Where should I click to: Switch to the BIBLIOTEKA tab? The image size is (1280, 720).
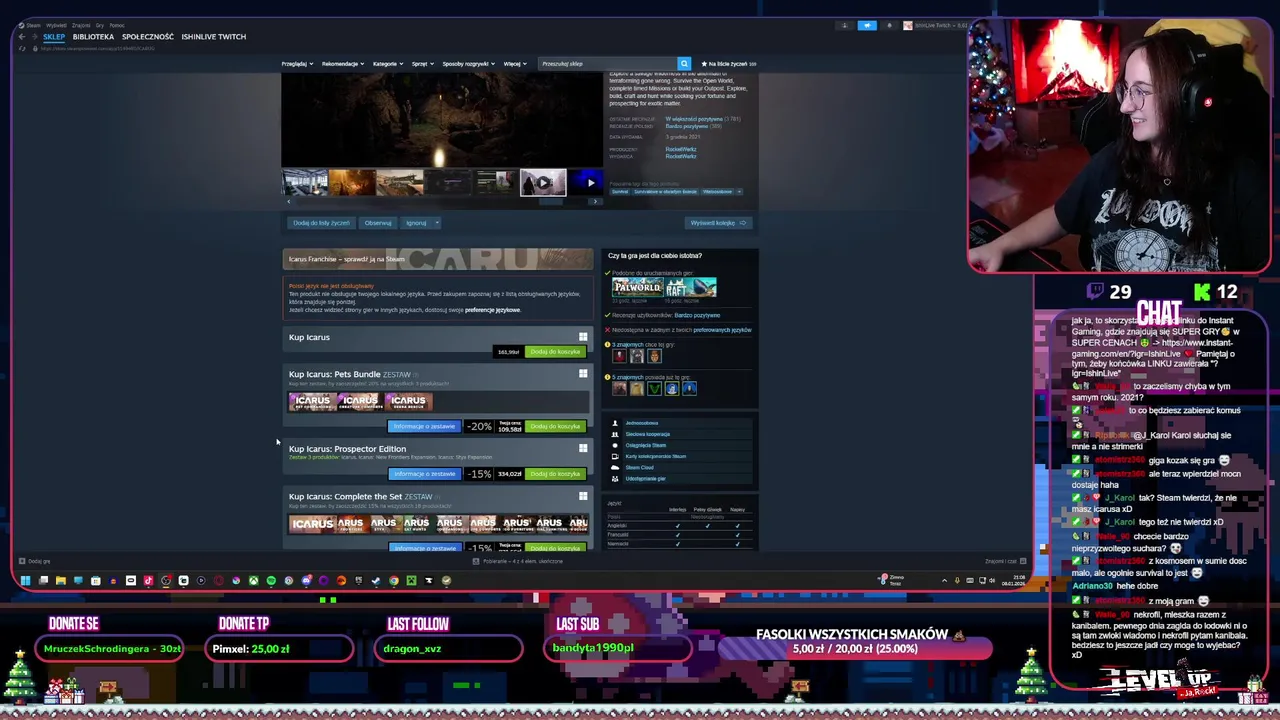[x=93, y=37]
